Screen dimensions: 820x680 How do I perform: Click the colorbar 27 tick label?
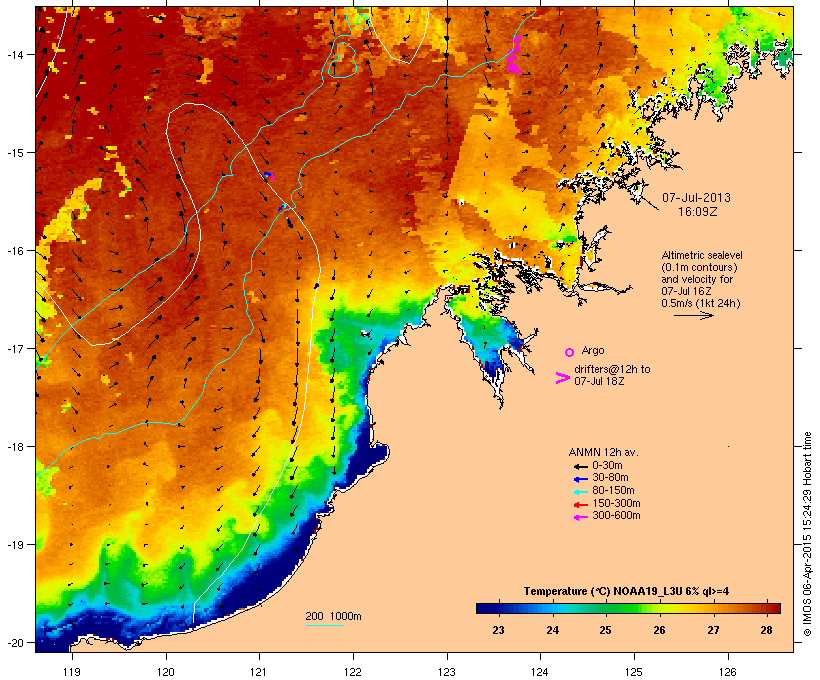click(713, 630)
